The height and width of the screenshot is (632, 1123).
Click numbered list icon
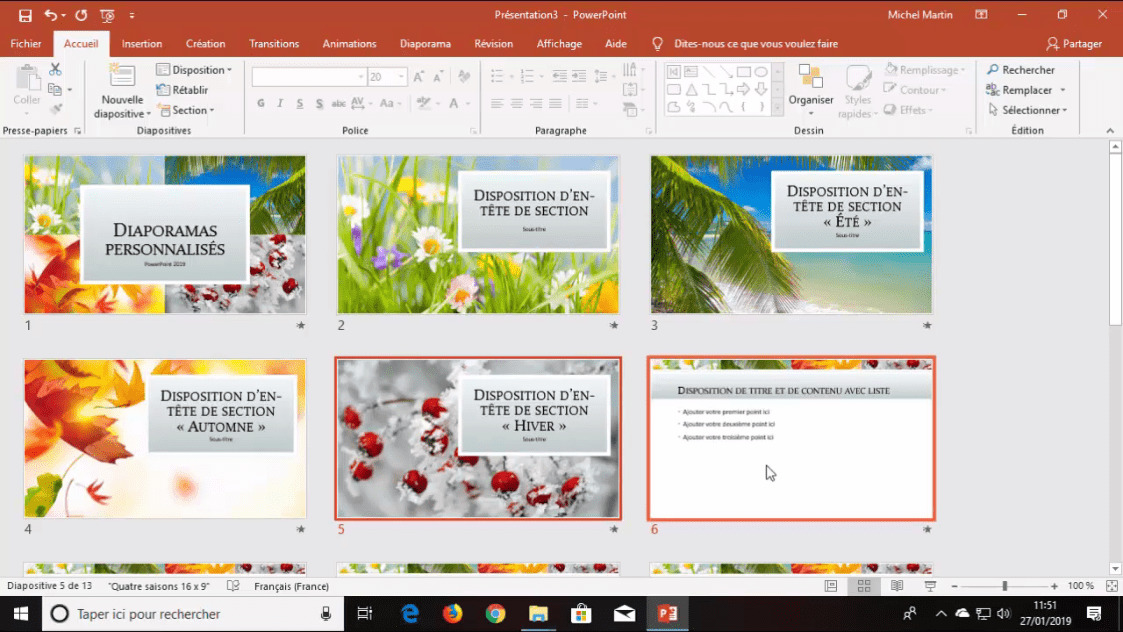(x=527, y=76)
